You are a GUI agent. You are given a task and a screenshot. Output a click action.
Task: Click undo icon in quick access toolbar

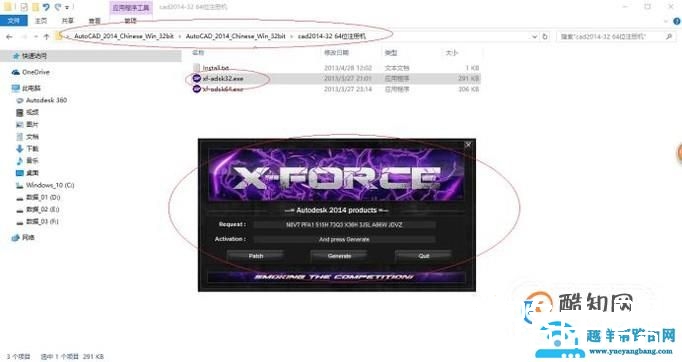46,7
